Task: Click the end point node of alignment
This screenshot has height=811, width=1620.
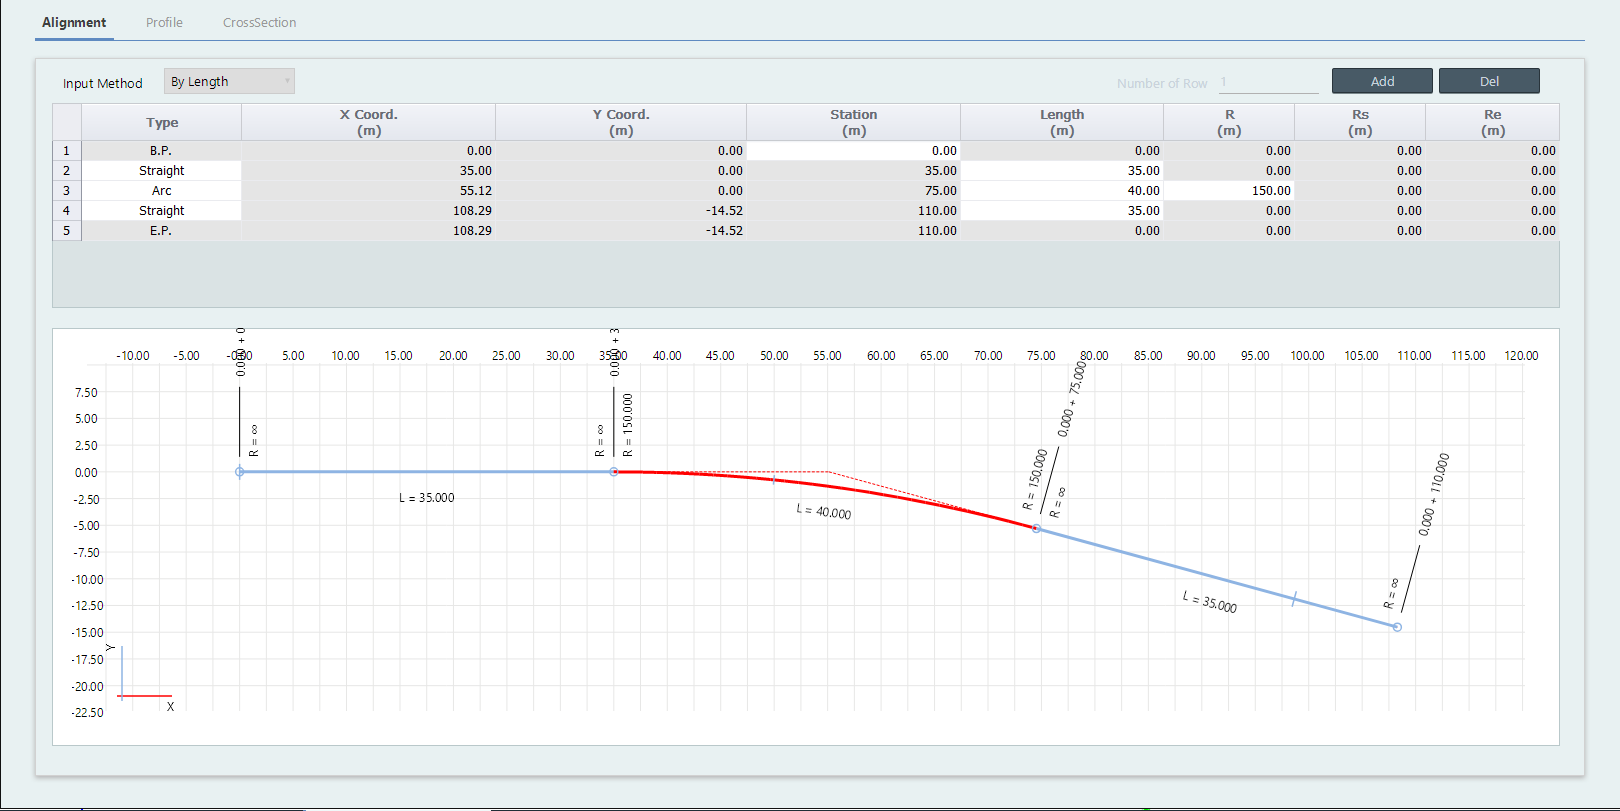Action: pos(1397,627)
